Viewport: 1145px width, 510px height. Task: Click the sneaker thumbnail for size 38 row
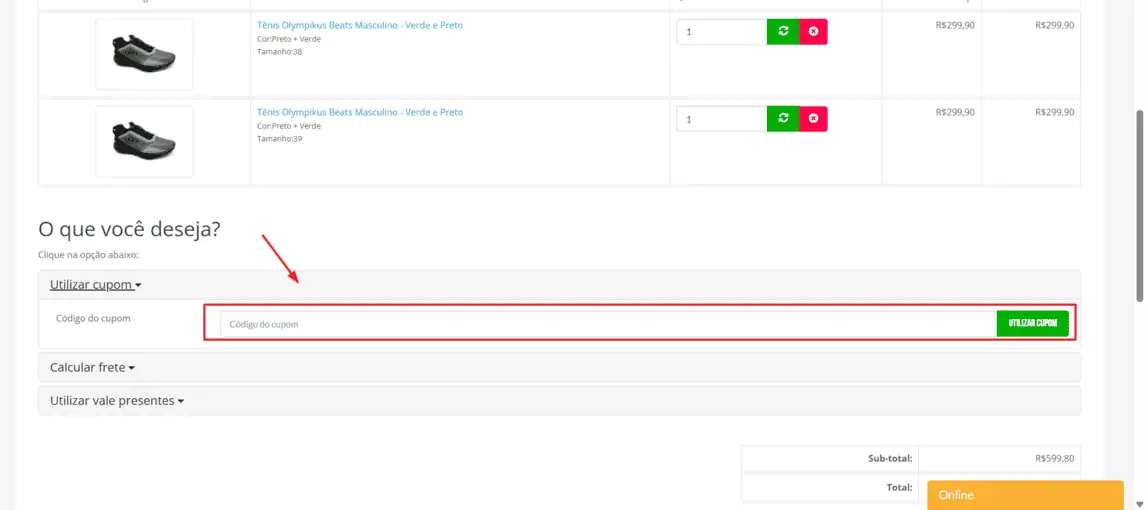[x=144, y=54]
